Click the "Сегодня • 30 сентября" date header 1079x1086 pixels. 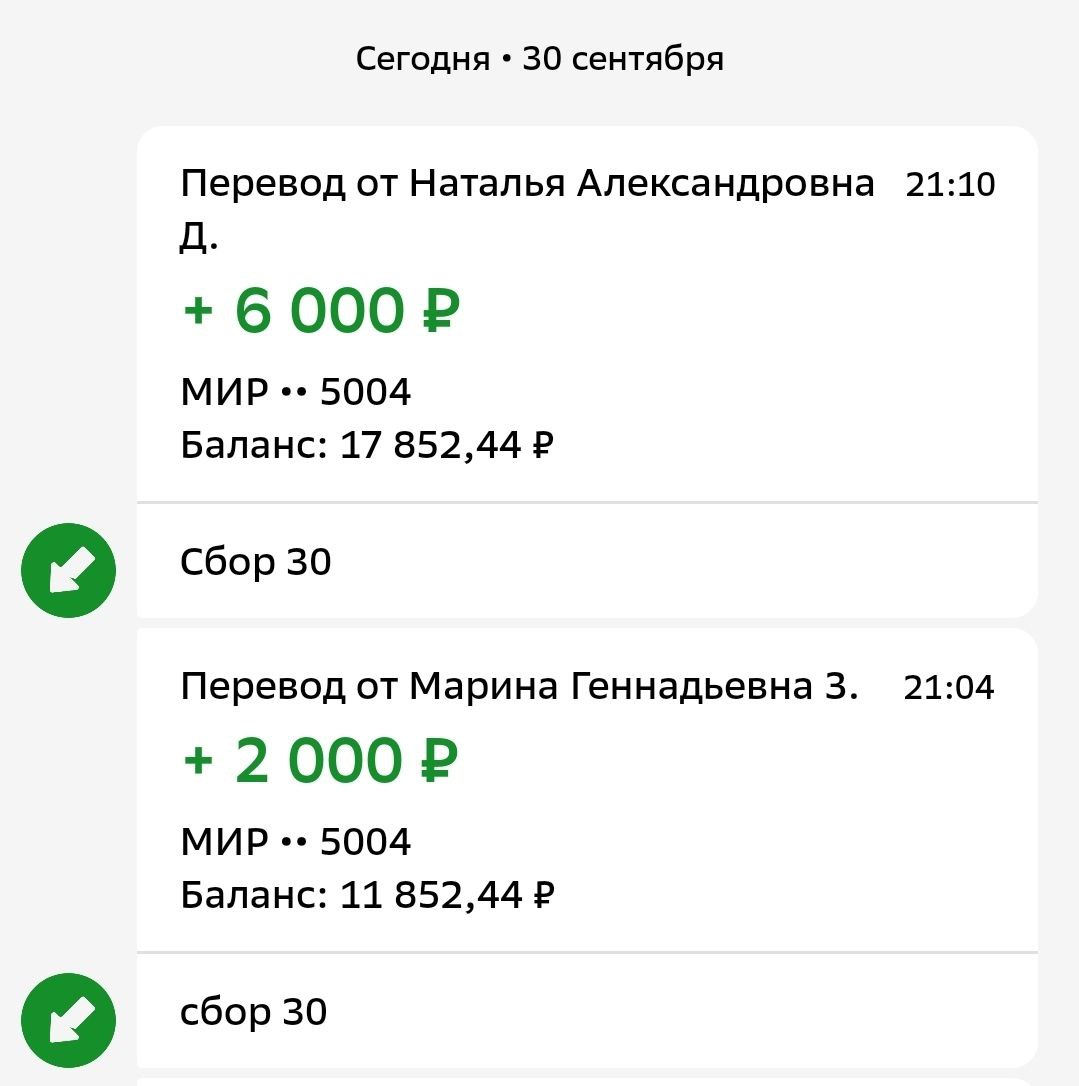(x=539, y=59)
